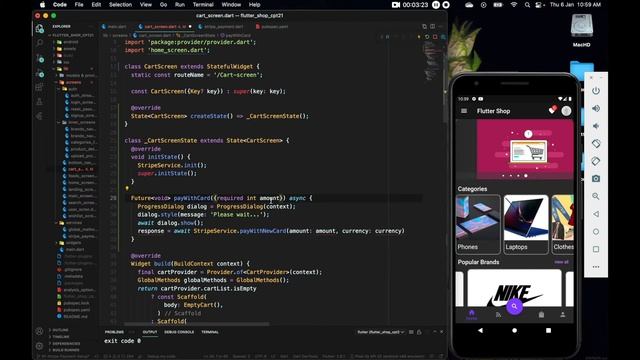Open the Phones category card
The width and height of the screenshot is (640, 360).
pos(478,224)
